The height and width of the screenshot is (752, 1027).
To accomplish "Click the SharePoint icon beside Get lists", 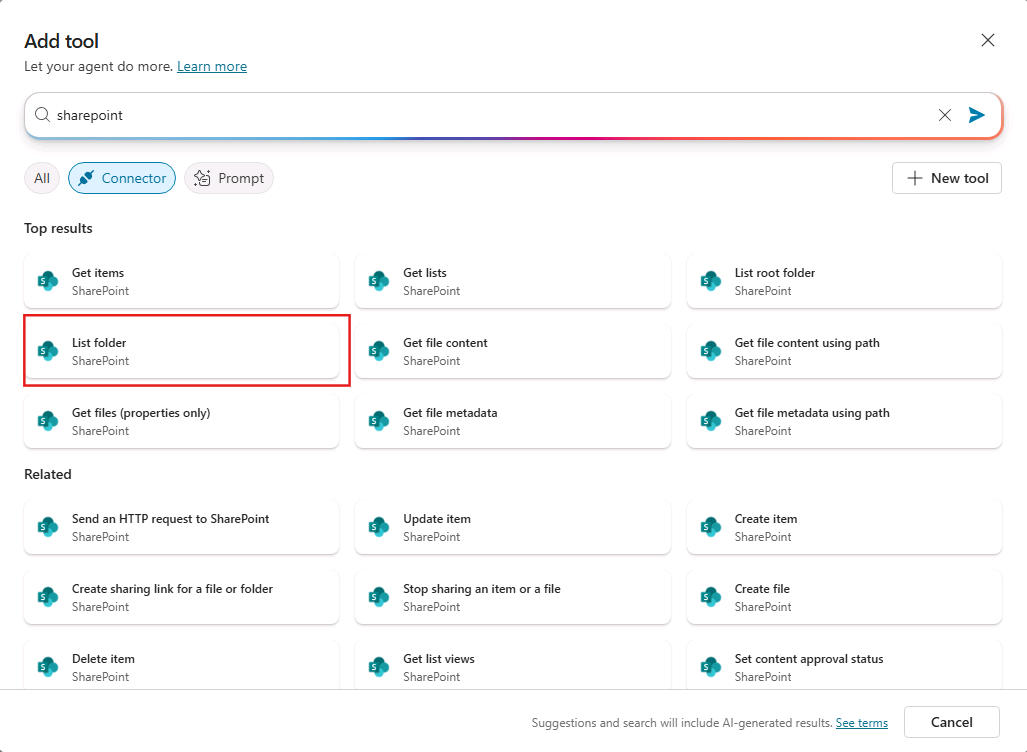I will click(379, 281).
